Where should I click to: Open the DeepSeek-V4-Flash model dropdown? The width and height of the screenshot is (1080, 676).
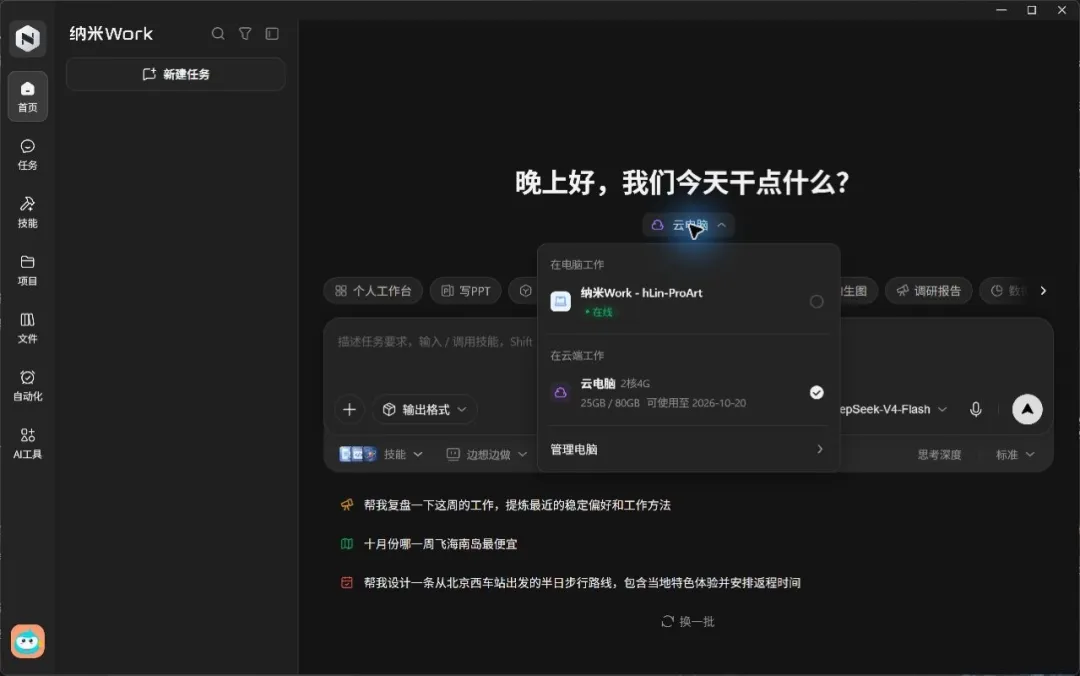pyautogui.click(x=893, y=409)
